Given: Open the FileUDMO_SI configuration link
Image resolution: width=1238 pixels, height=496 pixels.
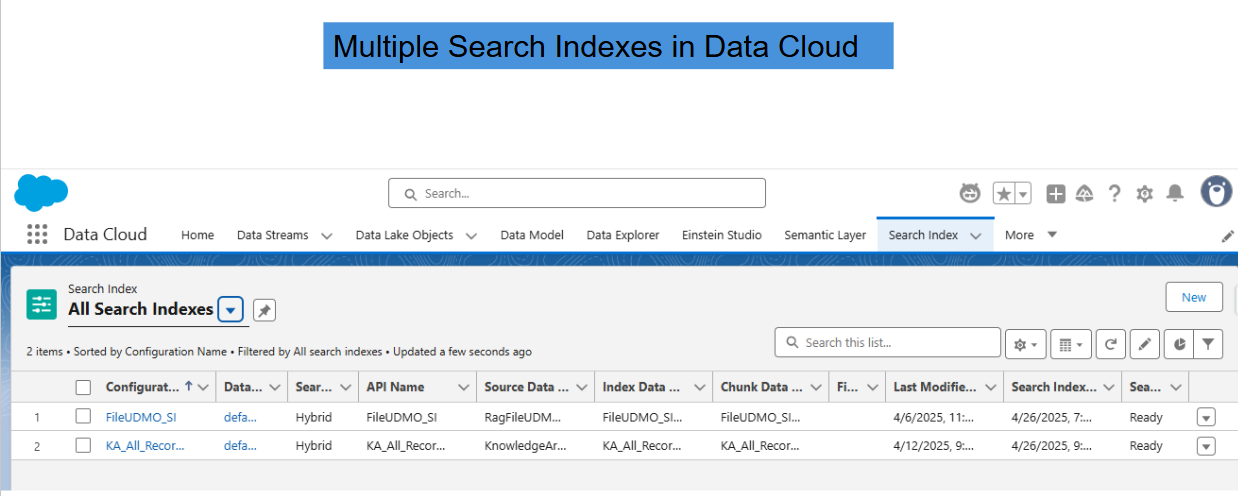Looking at the screenshot, I should pyautogui.click(x=141, y=417).
